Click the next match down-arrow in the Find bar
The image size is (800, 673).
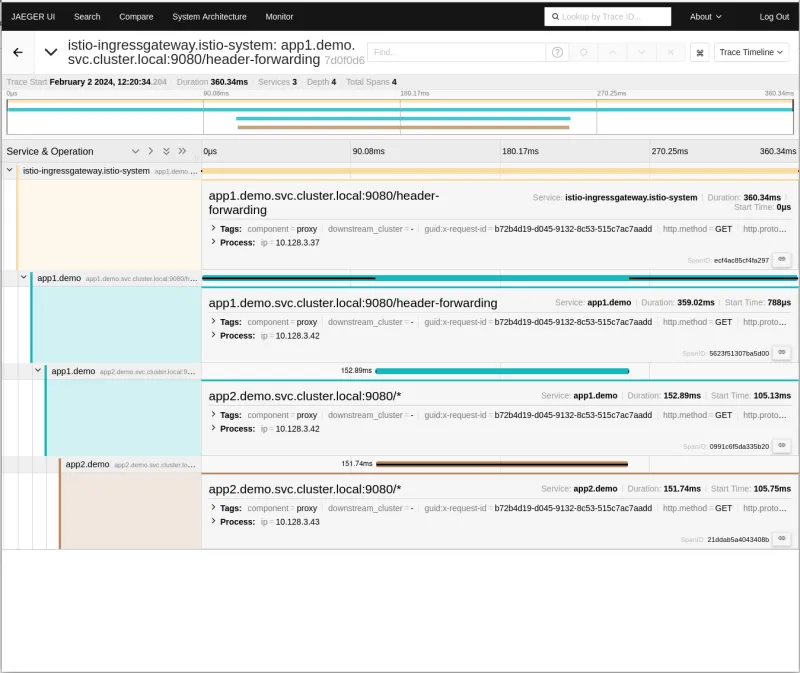(641, 53)
